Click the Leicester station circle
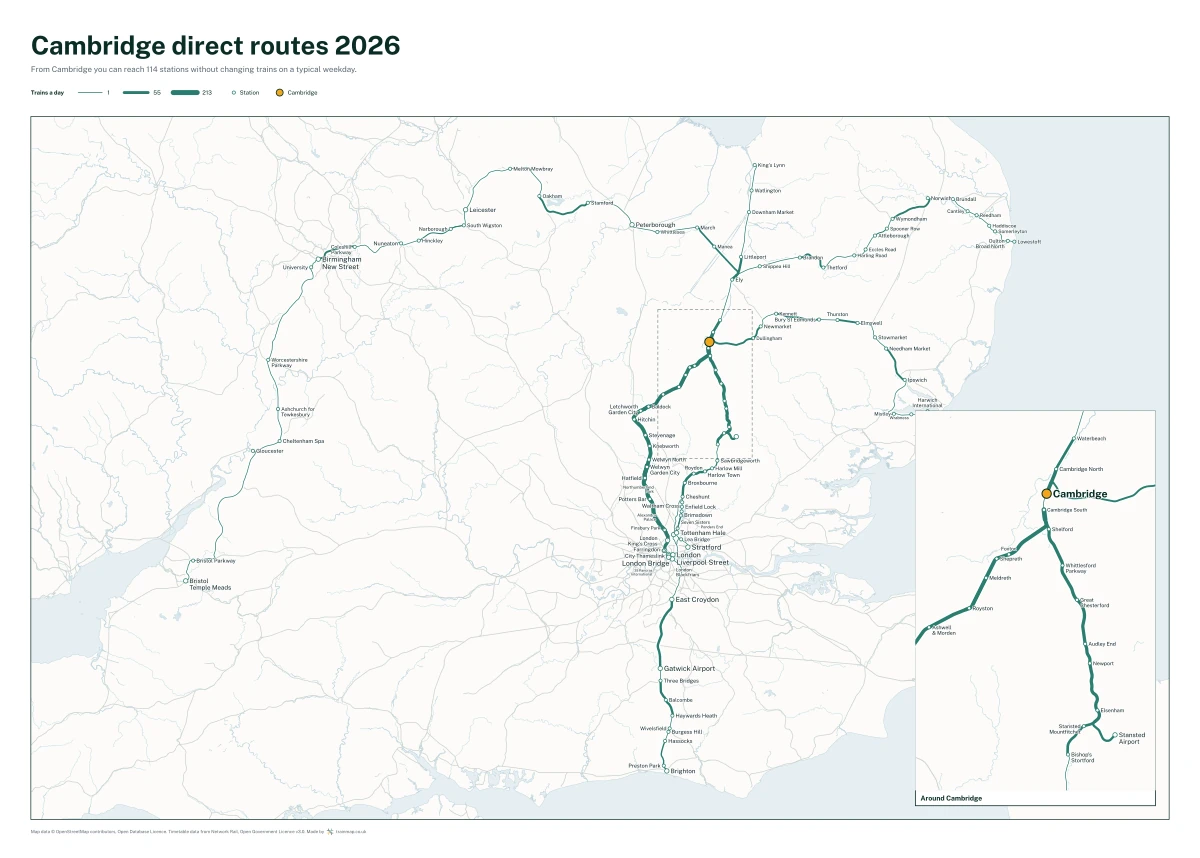Viewport: 1200px width, 858px height. coord(465,210)
